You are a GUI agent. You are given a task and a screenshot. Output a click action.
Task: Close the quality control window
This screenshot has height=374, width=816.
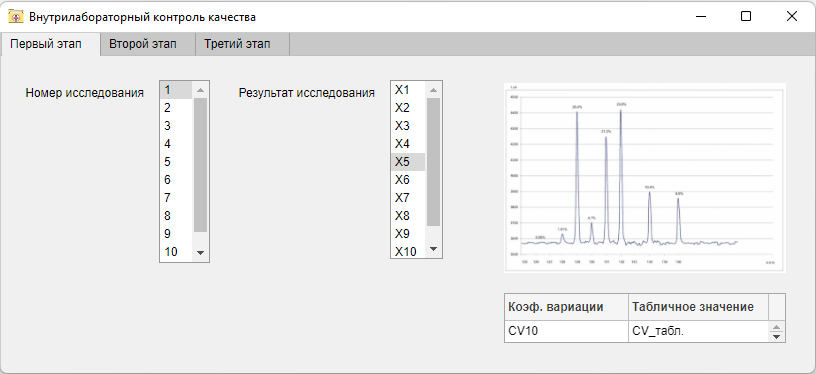792,17
